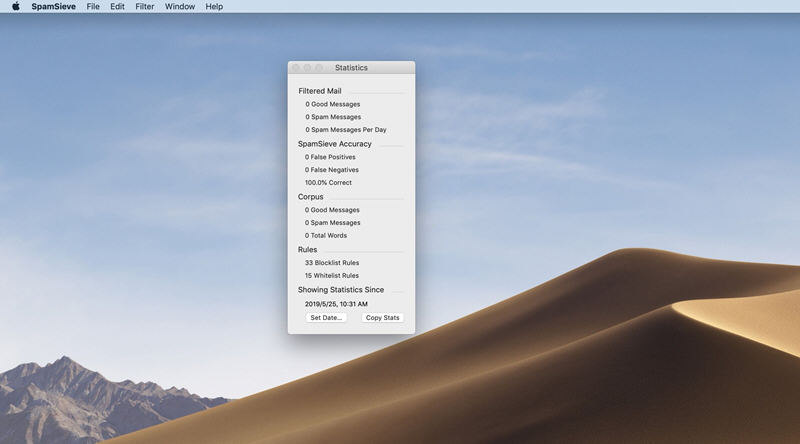Click '33 Blocklist Rules' entry
800x444 pixels.
point(332,263)
